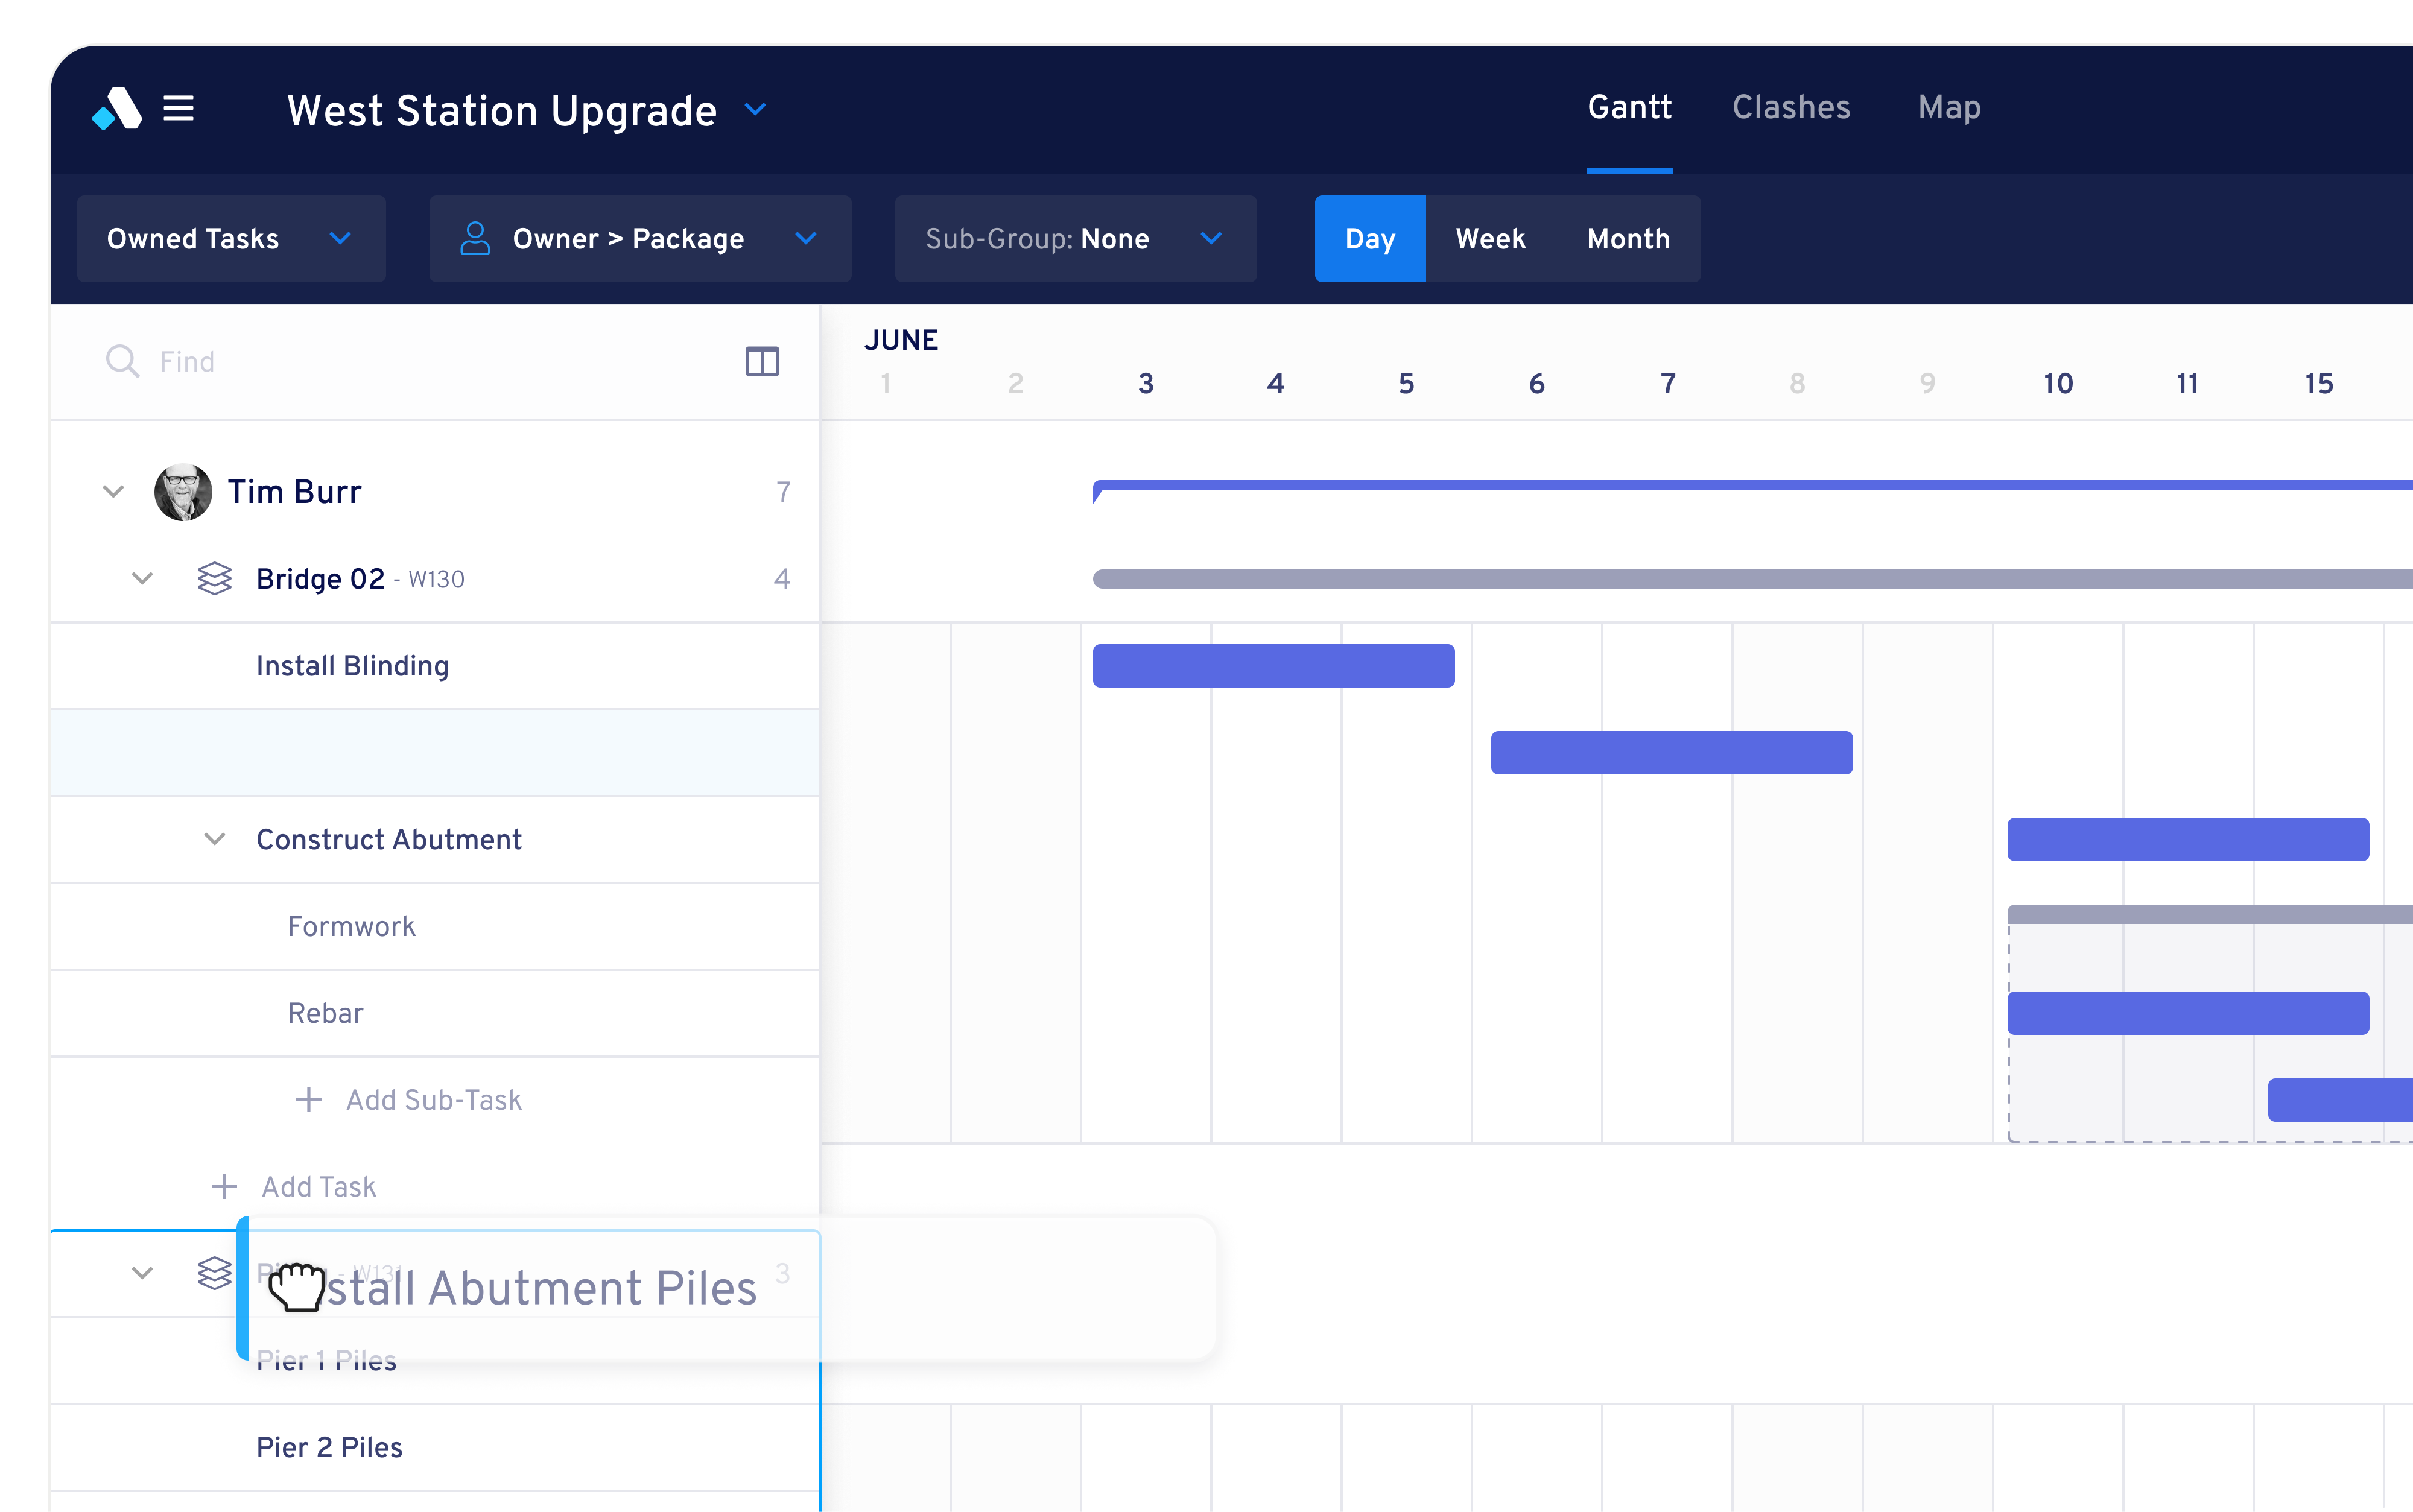Open the Sub-Group None dropdown
The width and height of the screenshot is (2413, 1512).
pyautogui.click(x=1075, y=239)
